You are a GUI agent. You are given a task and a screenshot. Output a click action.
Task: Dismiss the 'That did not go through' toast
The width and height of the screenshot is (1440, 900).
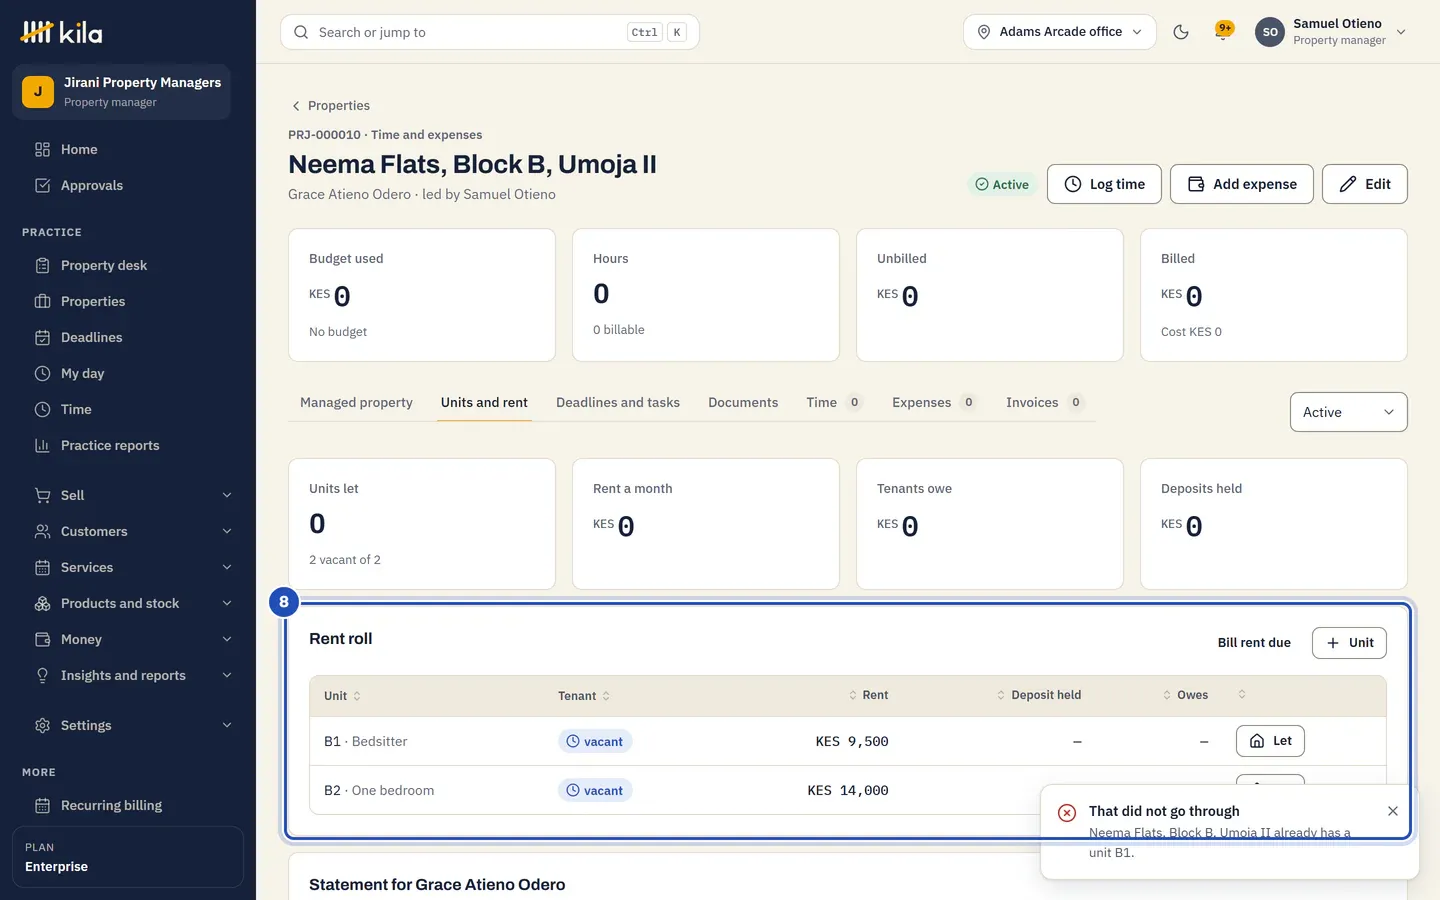coord(1393,811)
